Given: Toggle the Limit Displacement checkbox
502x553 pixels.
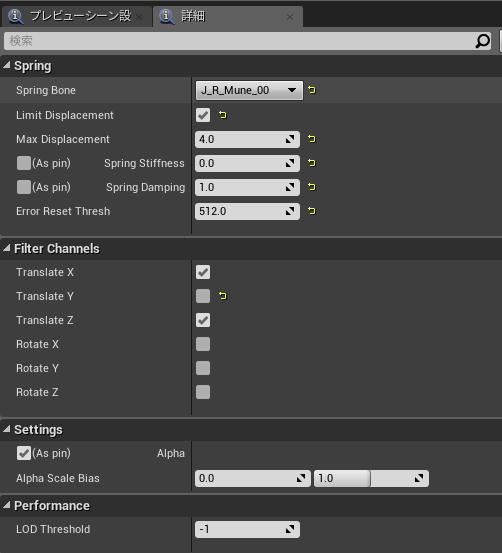Looking at the screenshot, I should (203, 115).
